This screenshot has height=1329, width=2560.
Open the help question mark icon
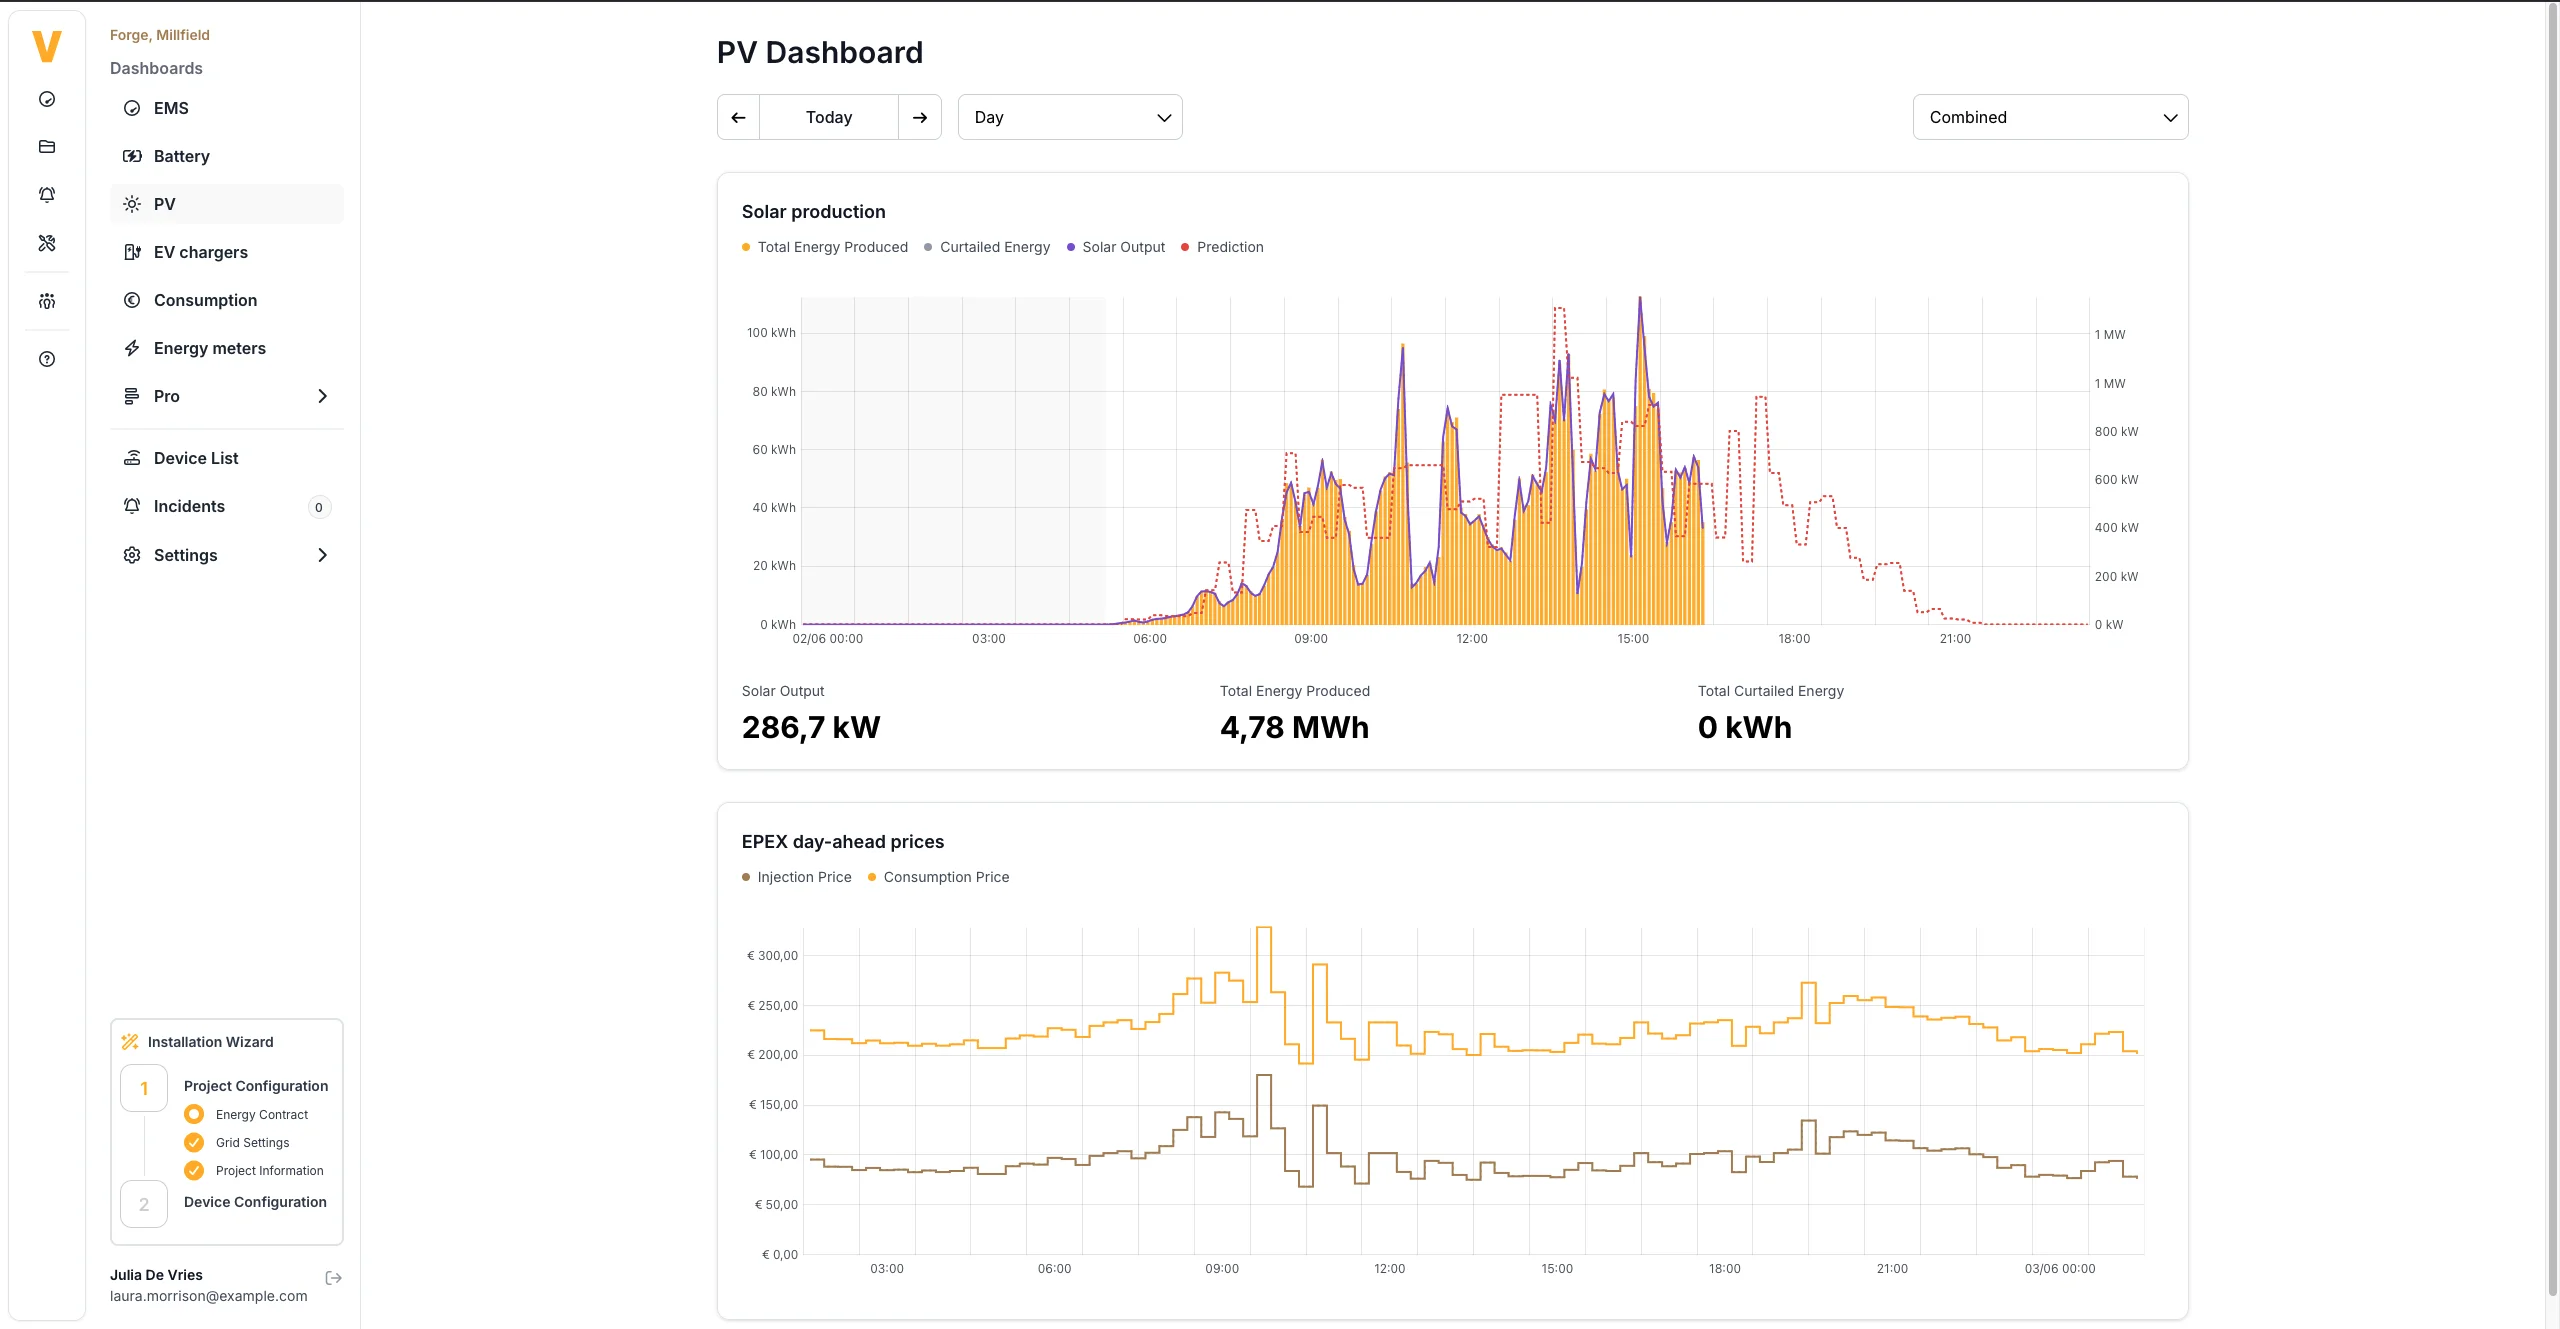pyautogui.click(x=47, y=359)
